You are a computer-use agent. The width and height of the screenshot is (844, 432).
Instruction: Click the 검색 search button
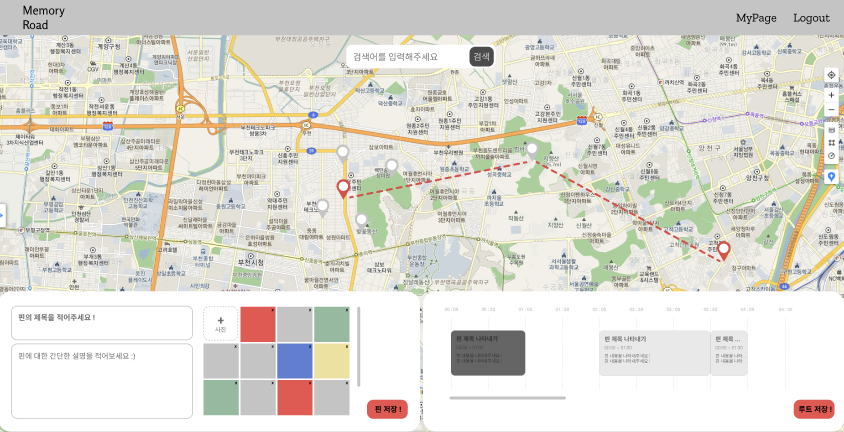pyautogui.click(x=481, y=56)
